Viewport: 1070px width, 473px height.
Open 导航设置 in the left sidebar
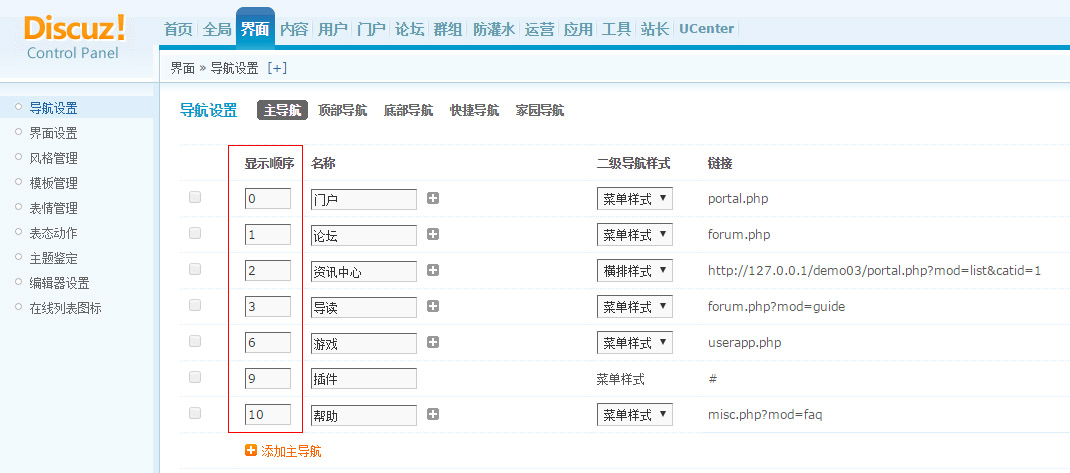click(x=53, y=108)
